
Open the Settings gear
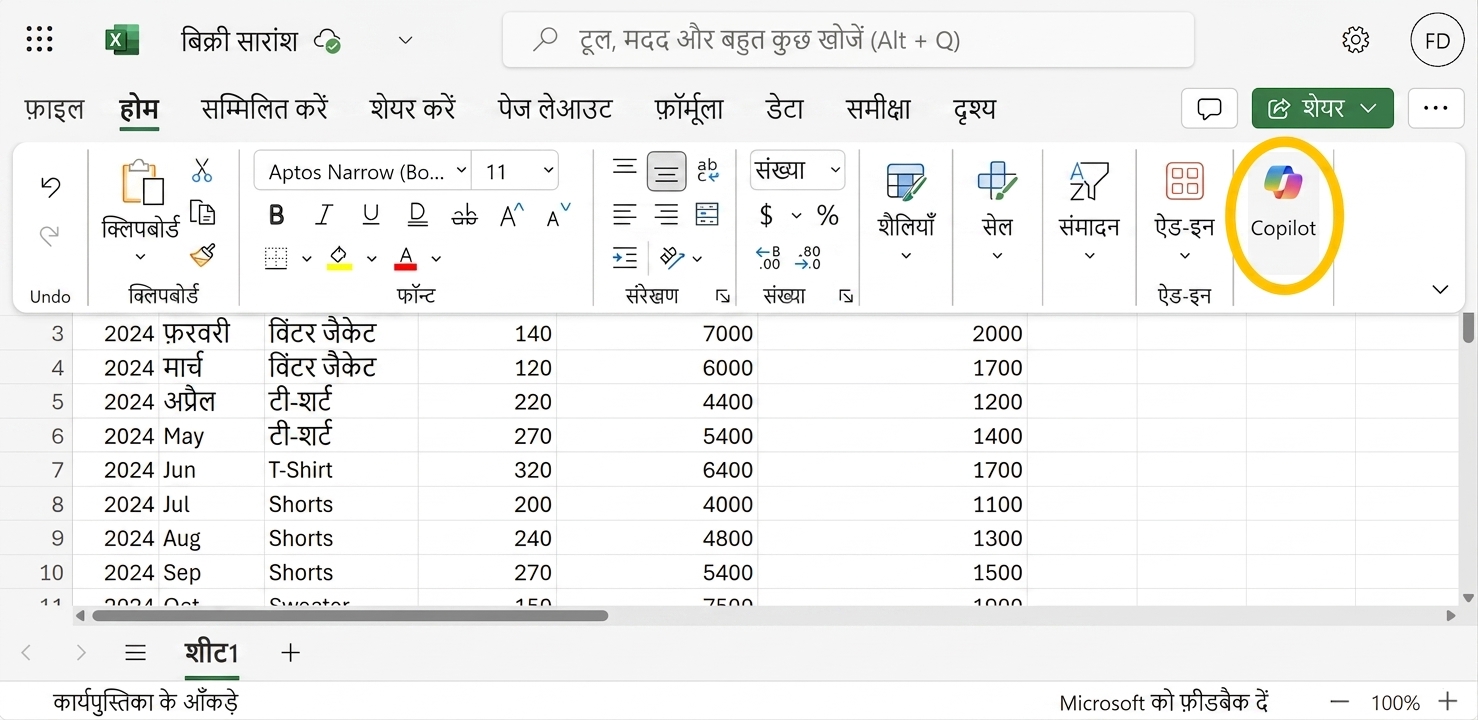coord(1356,40)
